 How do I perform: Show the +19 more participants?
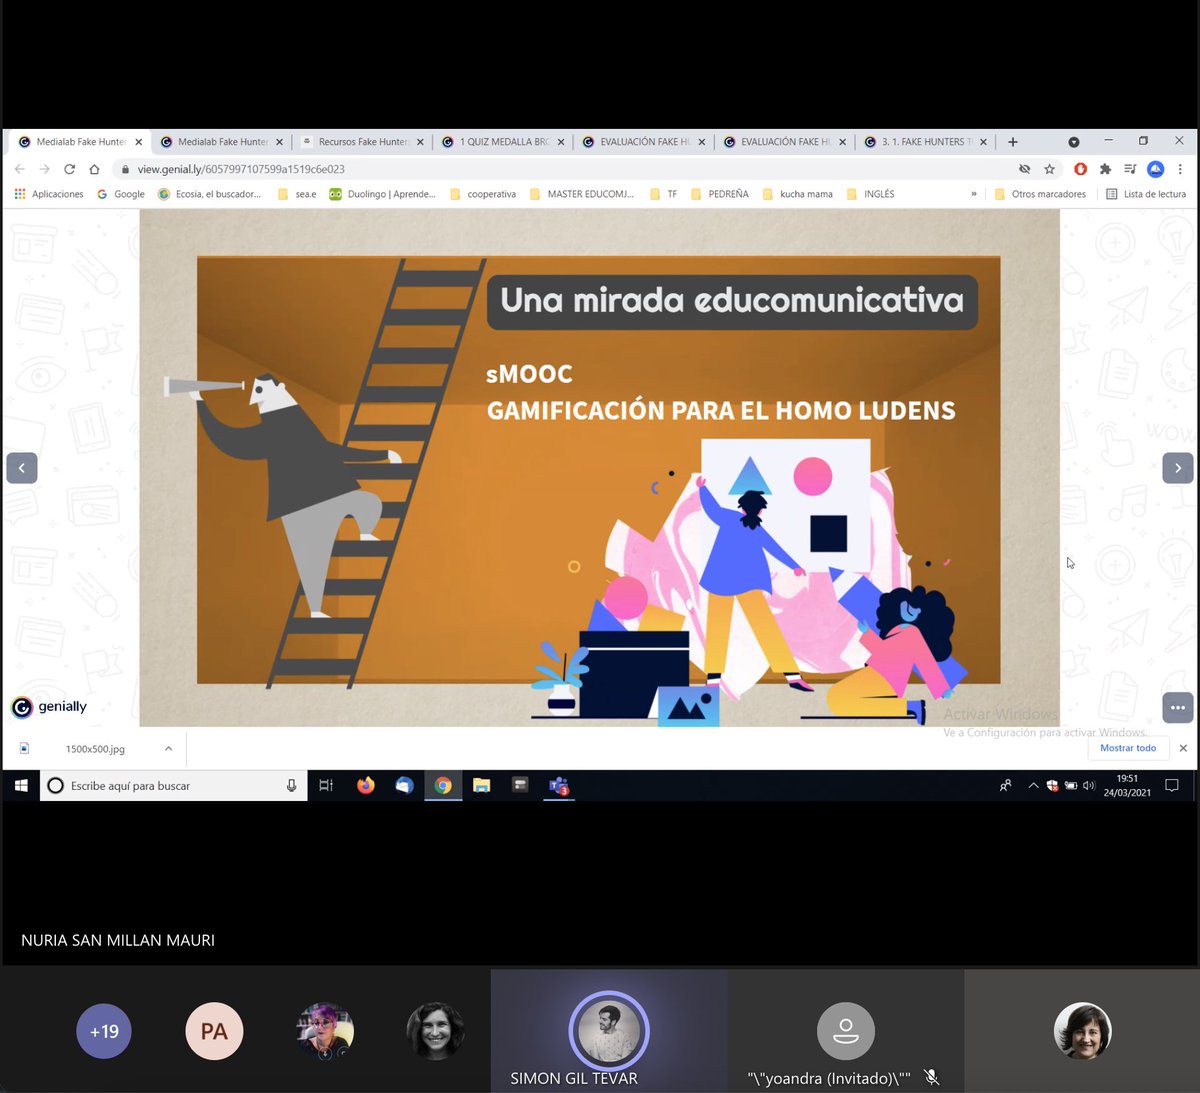coord(104,1031)
